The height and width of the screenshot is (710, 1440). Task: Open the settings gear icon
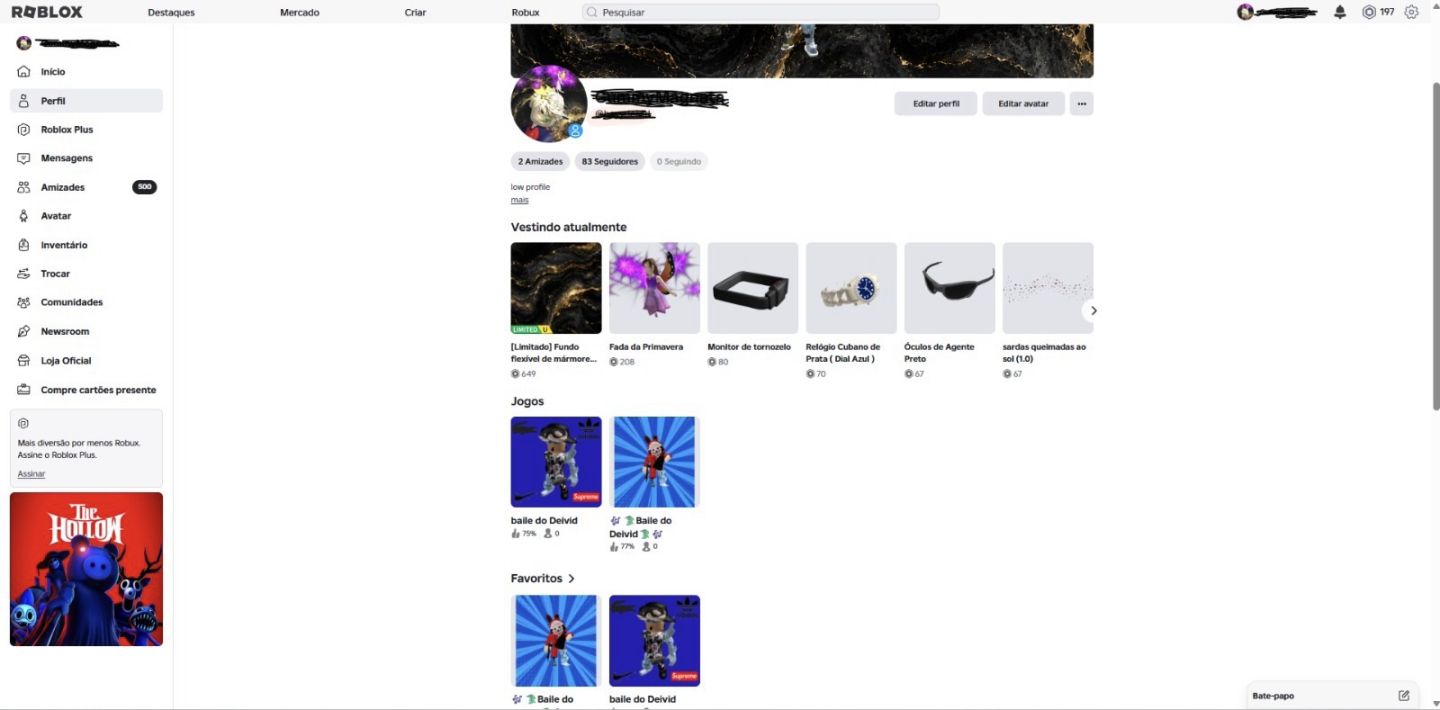1411,12
